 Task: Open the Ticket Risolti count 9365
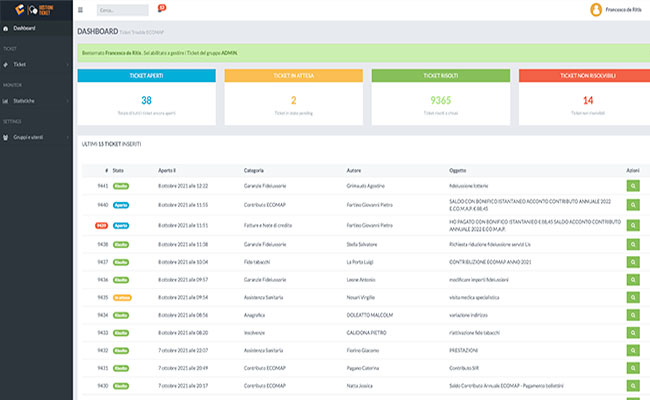coord(440,100)
